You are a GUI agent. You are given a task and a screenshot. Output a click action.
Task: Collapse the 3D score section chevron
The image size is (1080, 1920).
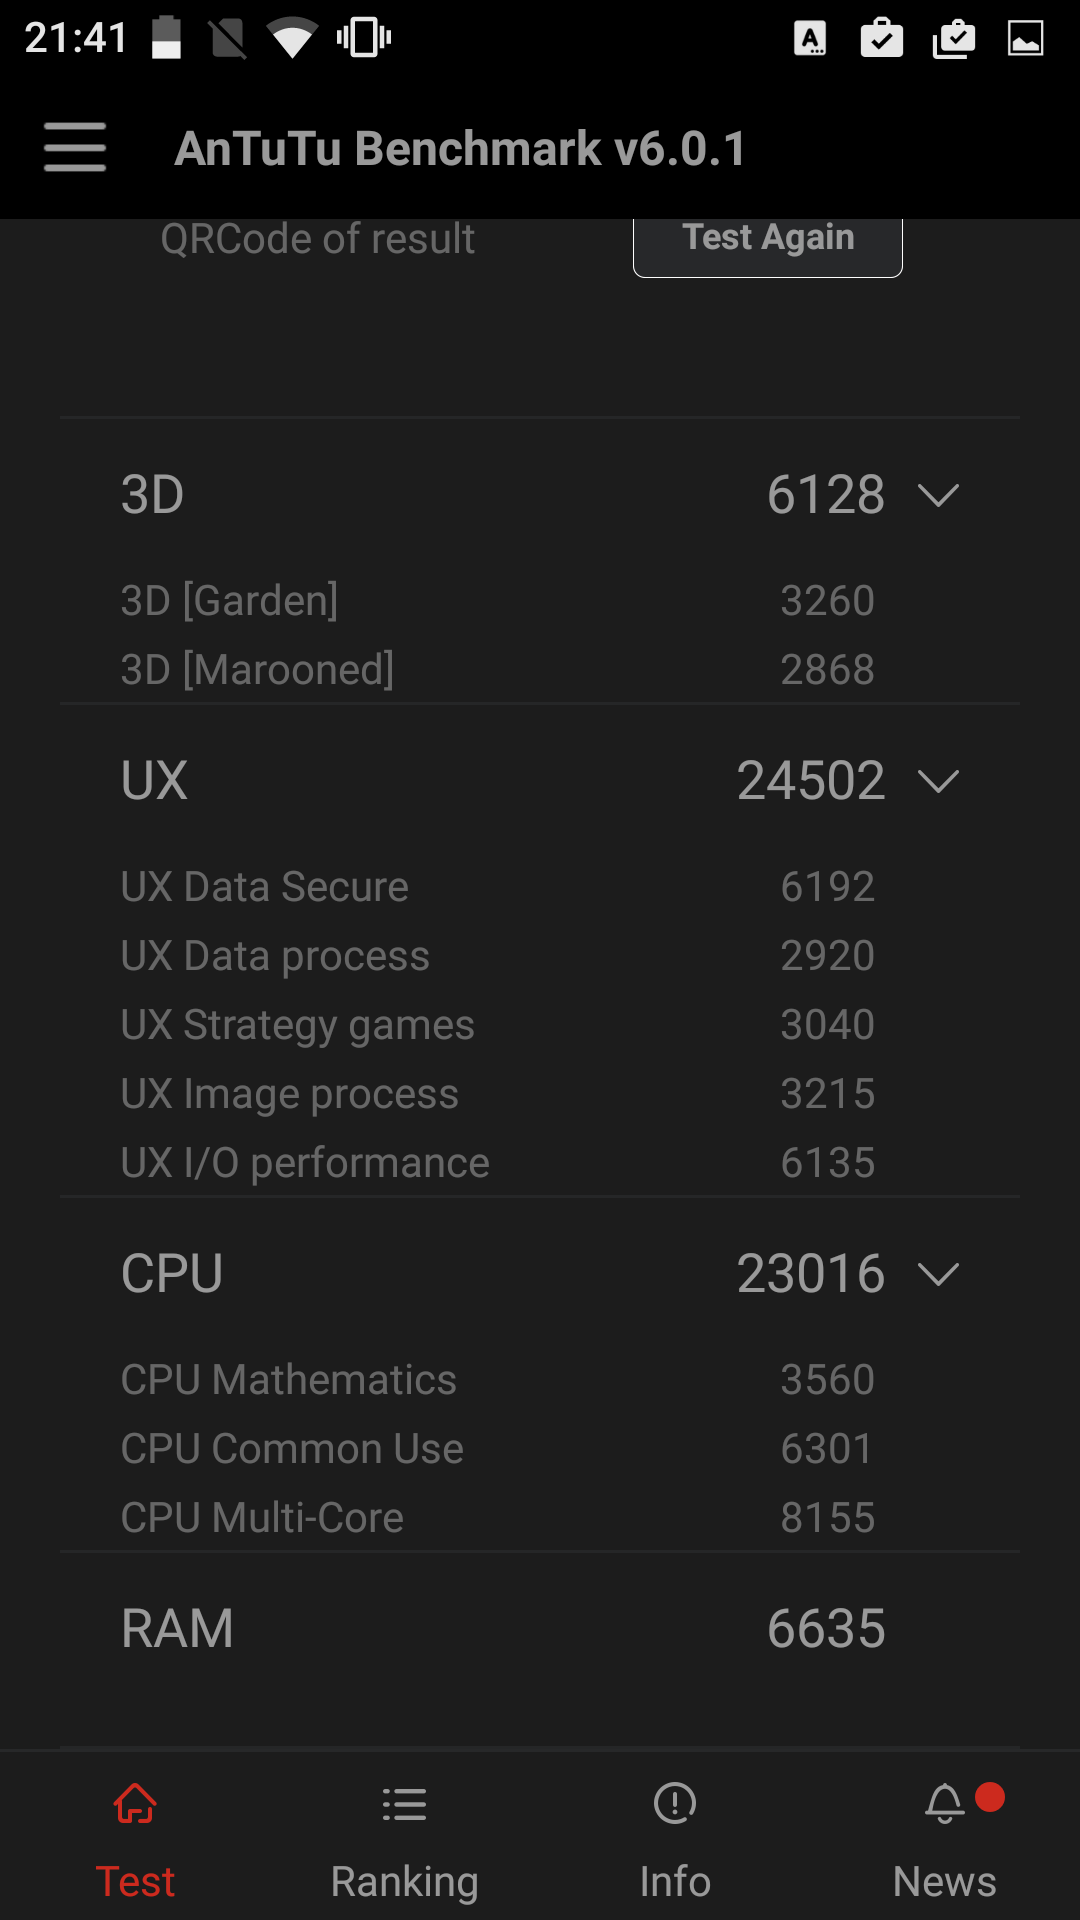click(938, 495)
